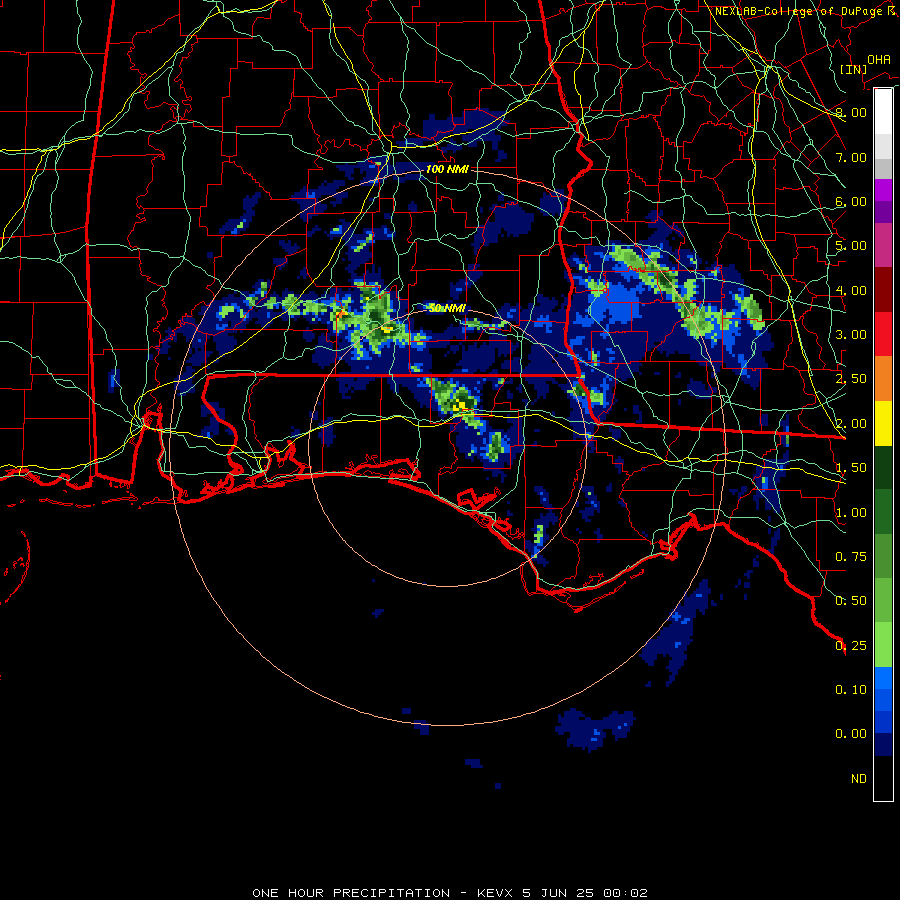Click the 0.00 legend value

[x=851, y=734]
